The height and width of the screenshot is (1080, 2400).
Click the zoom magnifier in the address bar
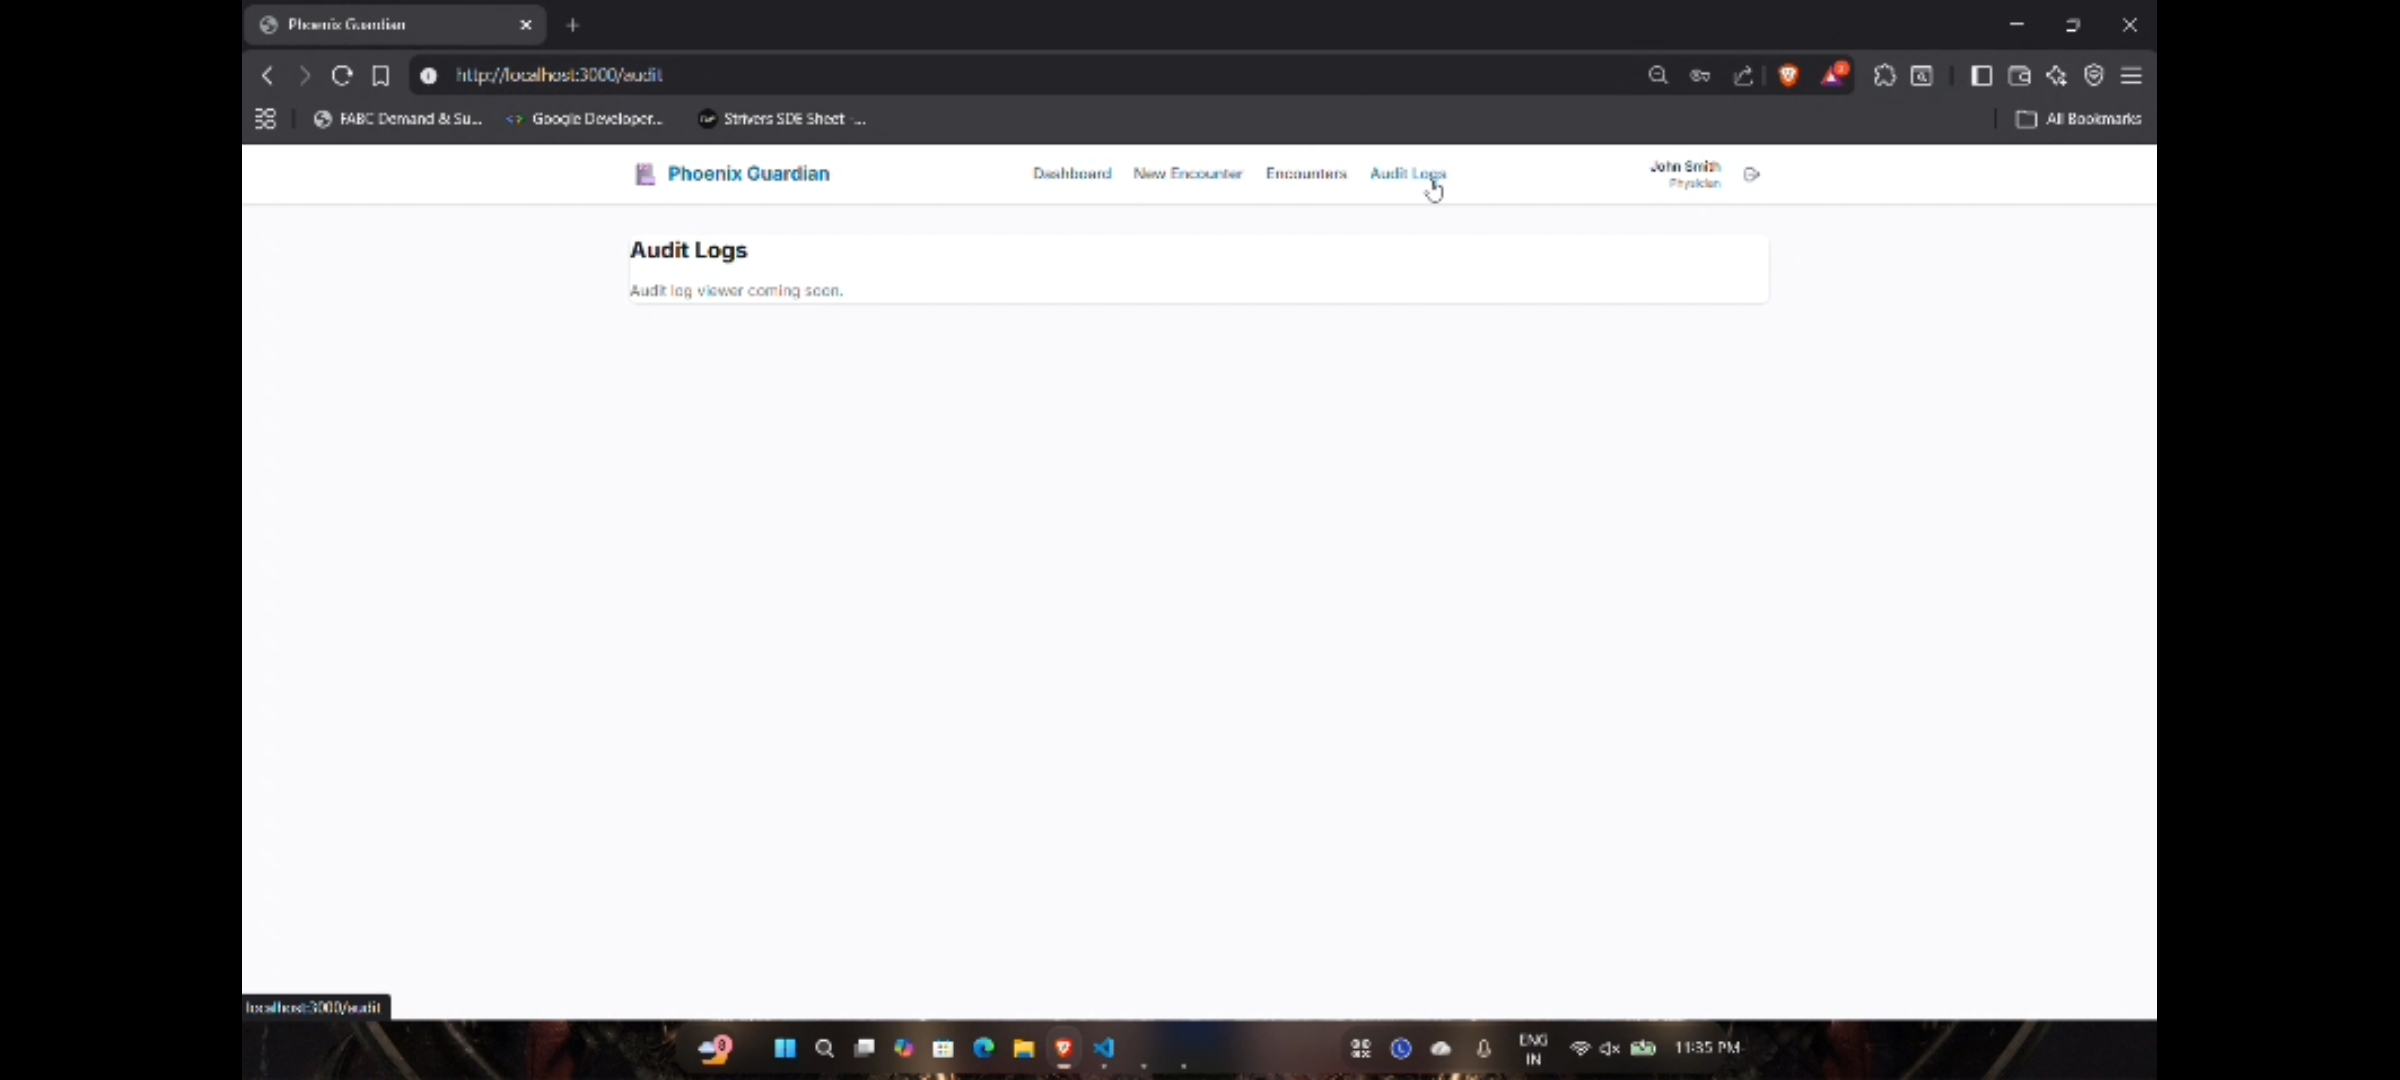click(x=1657, y=75)
